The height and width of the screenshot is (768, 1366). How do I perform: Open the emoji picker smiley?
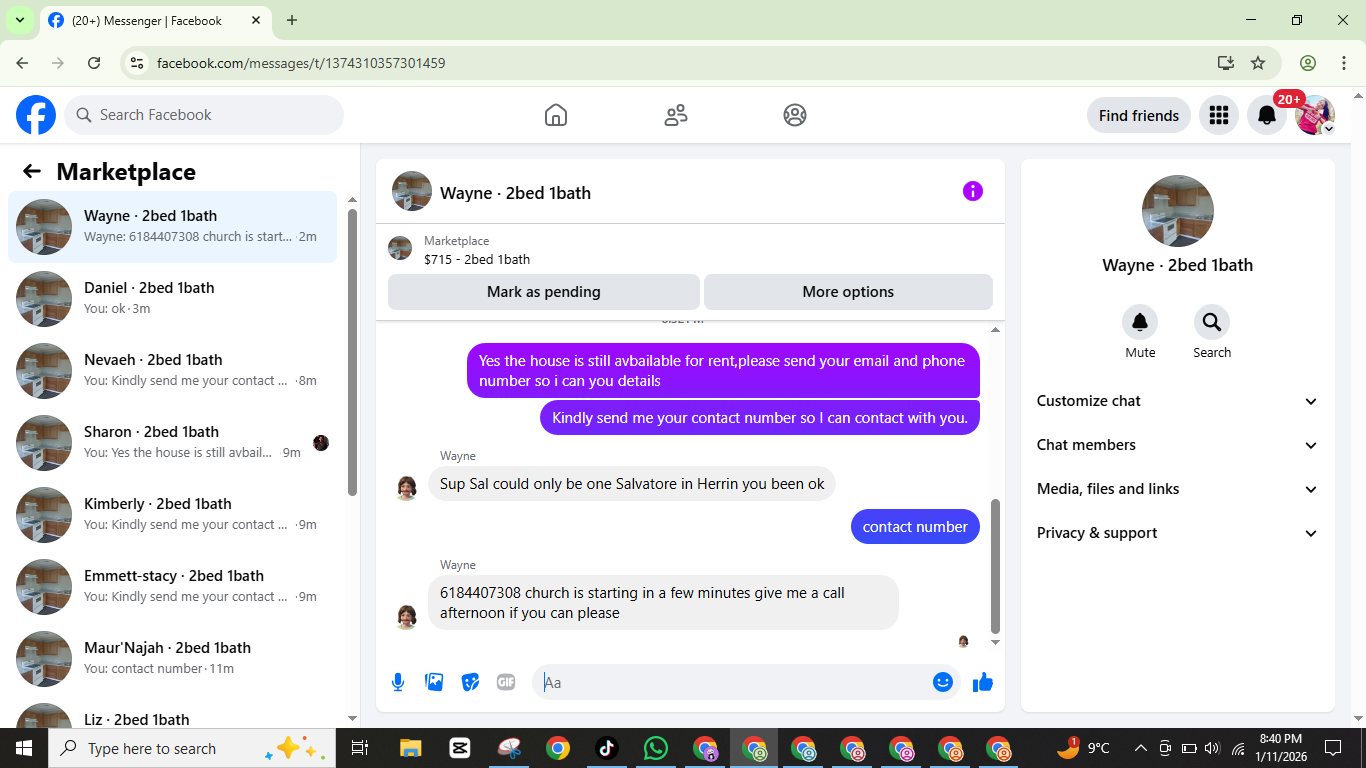[x=942, y=682]
